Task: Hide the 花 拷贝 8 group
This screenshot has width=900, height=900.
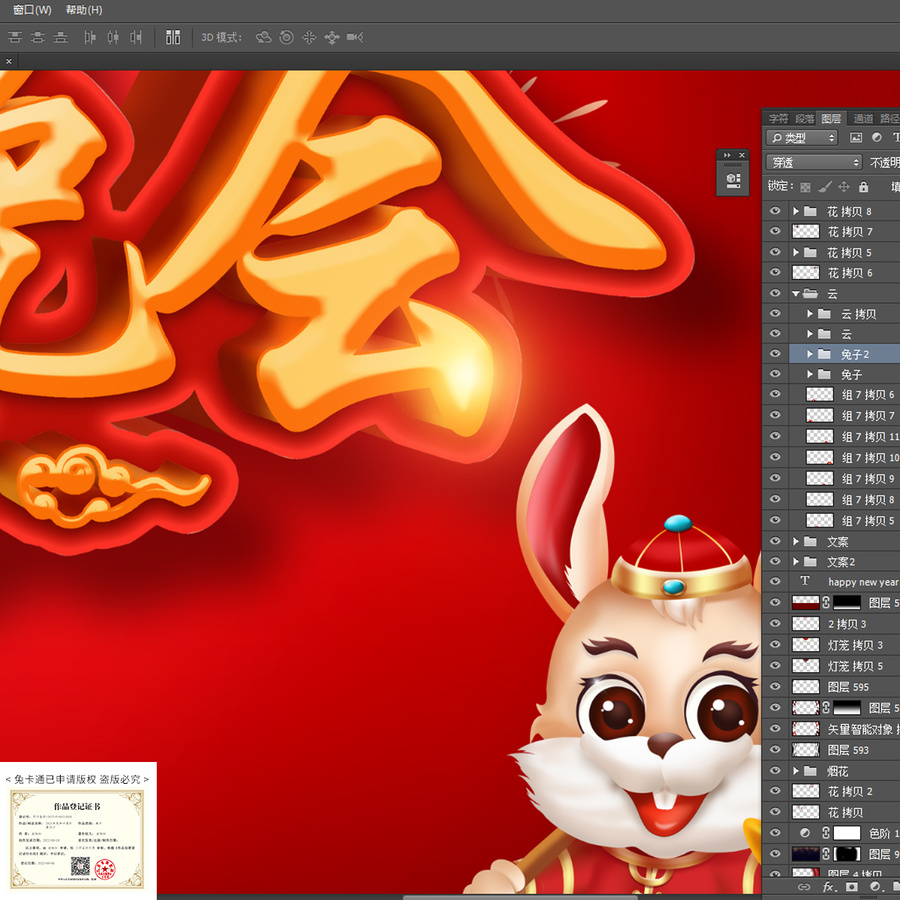Action: click(x=775, y=211)
